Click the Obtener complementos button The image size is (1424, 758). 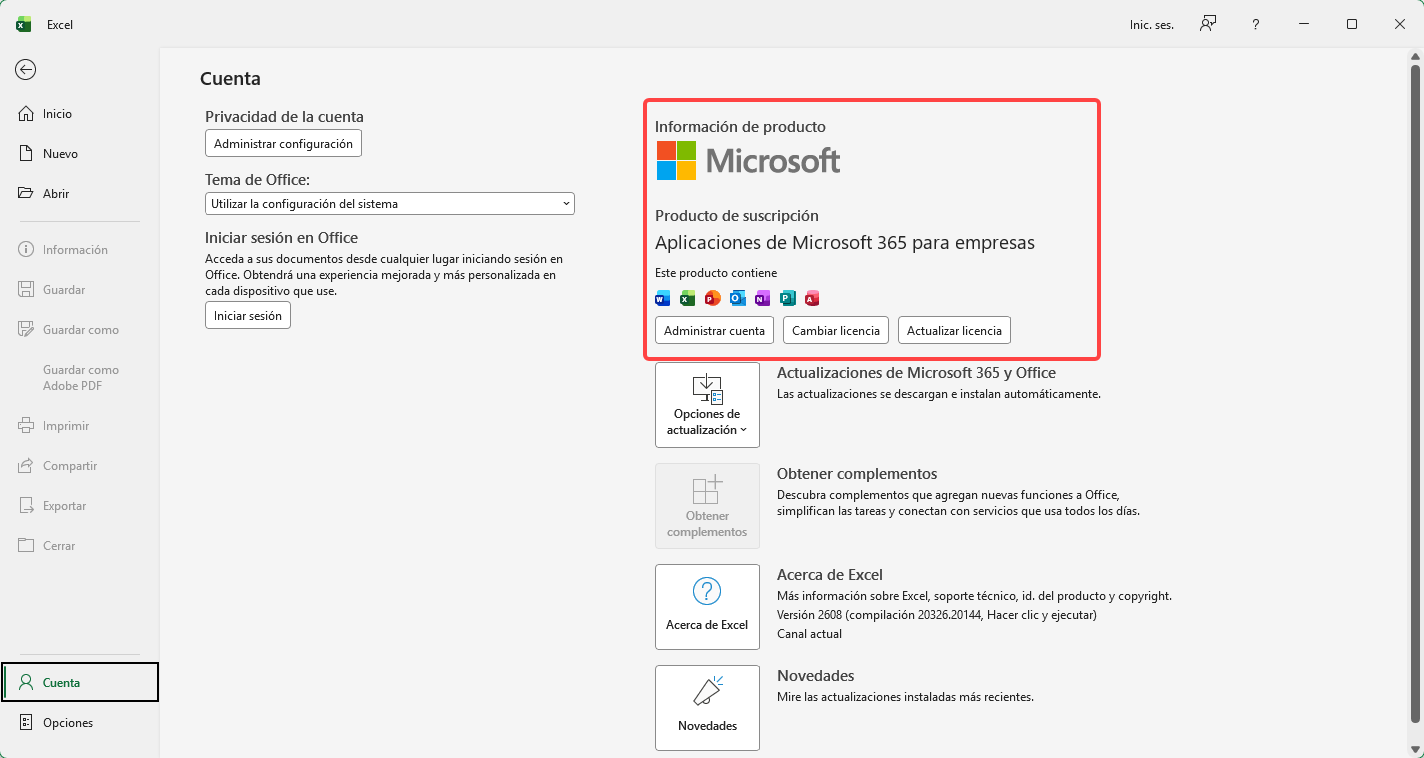click(x=707, y=506)
